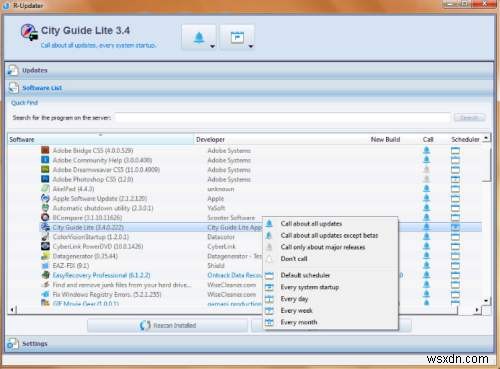The image size is (500, 369).
Task: Sort list by Software column header
Action: pos(101,139)
